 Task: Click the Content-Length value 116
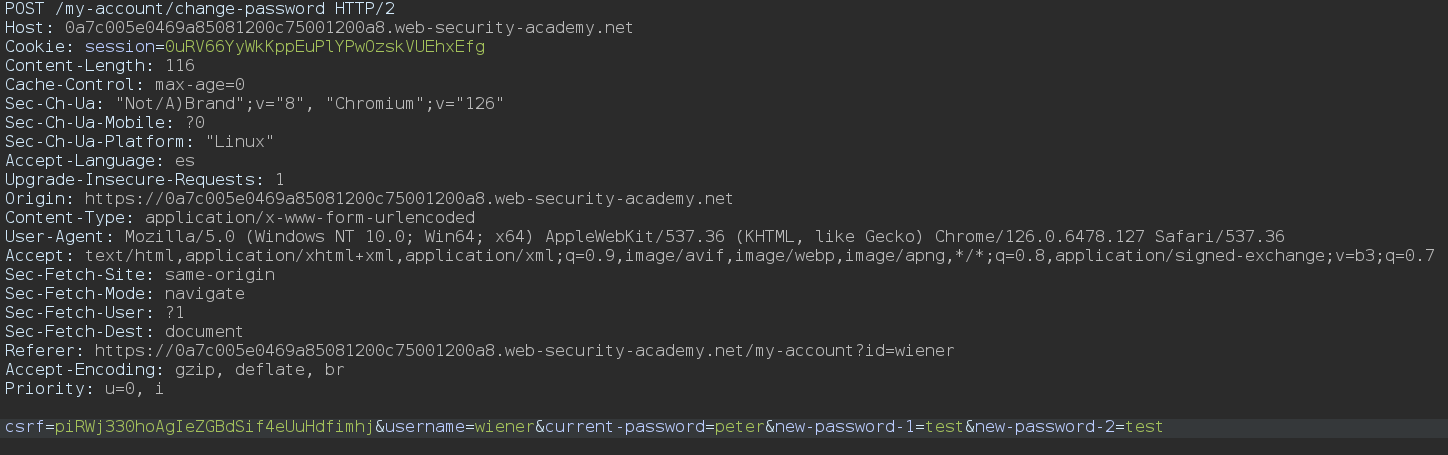180,65
